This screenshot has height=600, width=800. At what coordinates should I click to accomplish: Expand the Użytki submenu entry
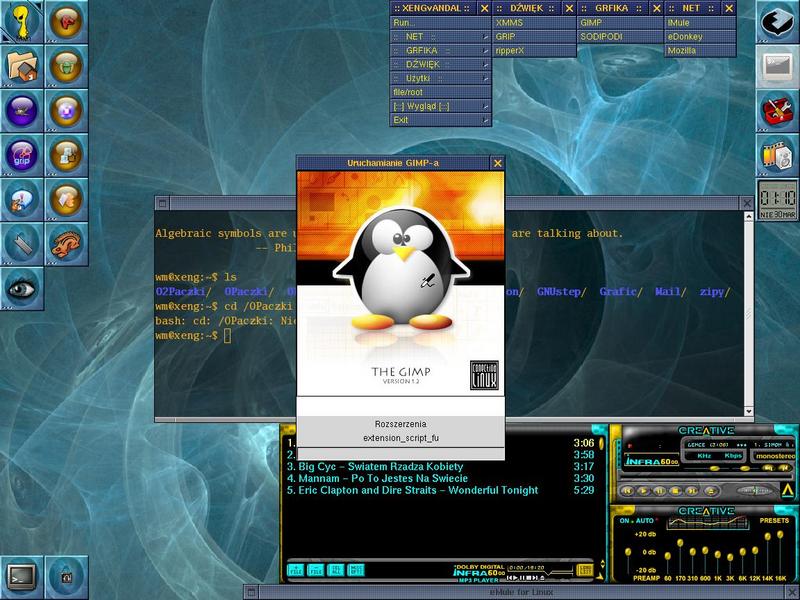point(440,78)
